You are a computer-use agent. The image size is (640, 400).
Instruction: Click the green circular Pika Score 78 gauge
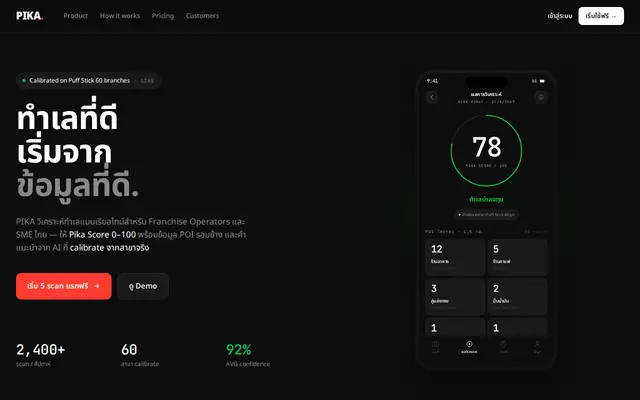click(486, 151)
